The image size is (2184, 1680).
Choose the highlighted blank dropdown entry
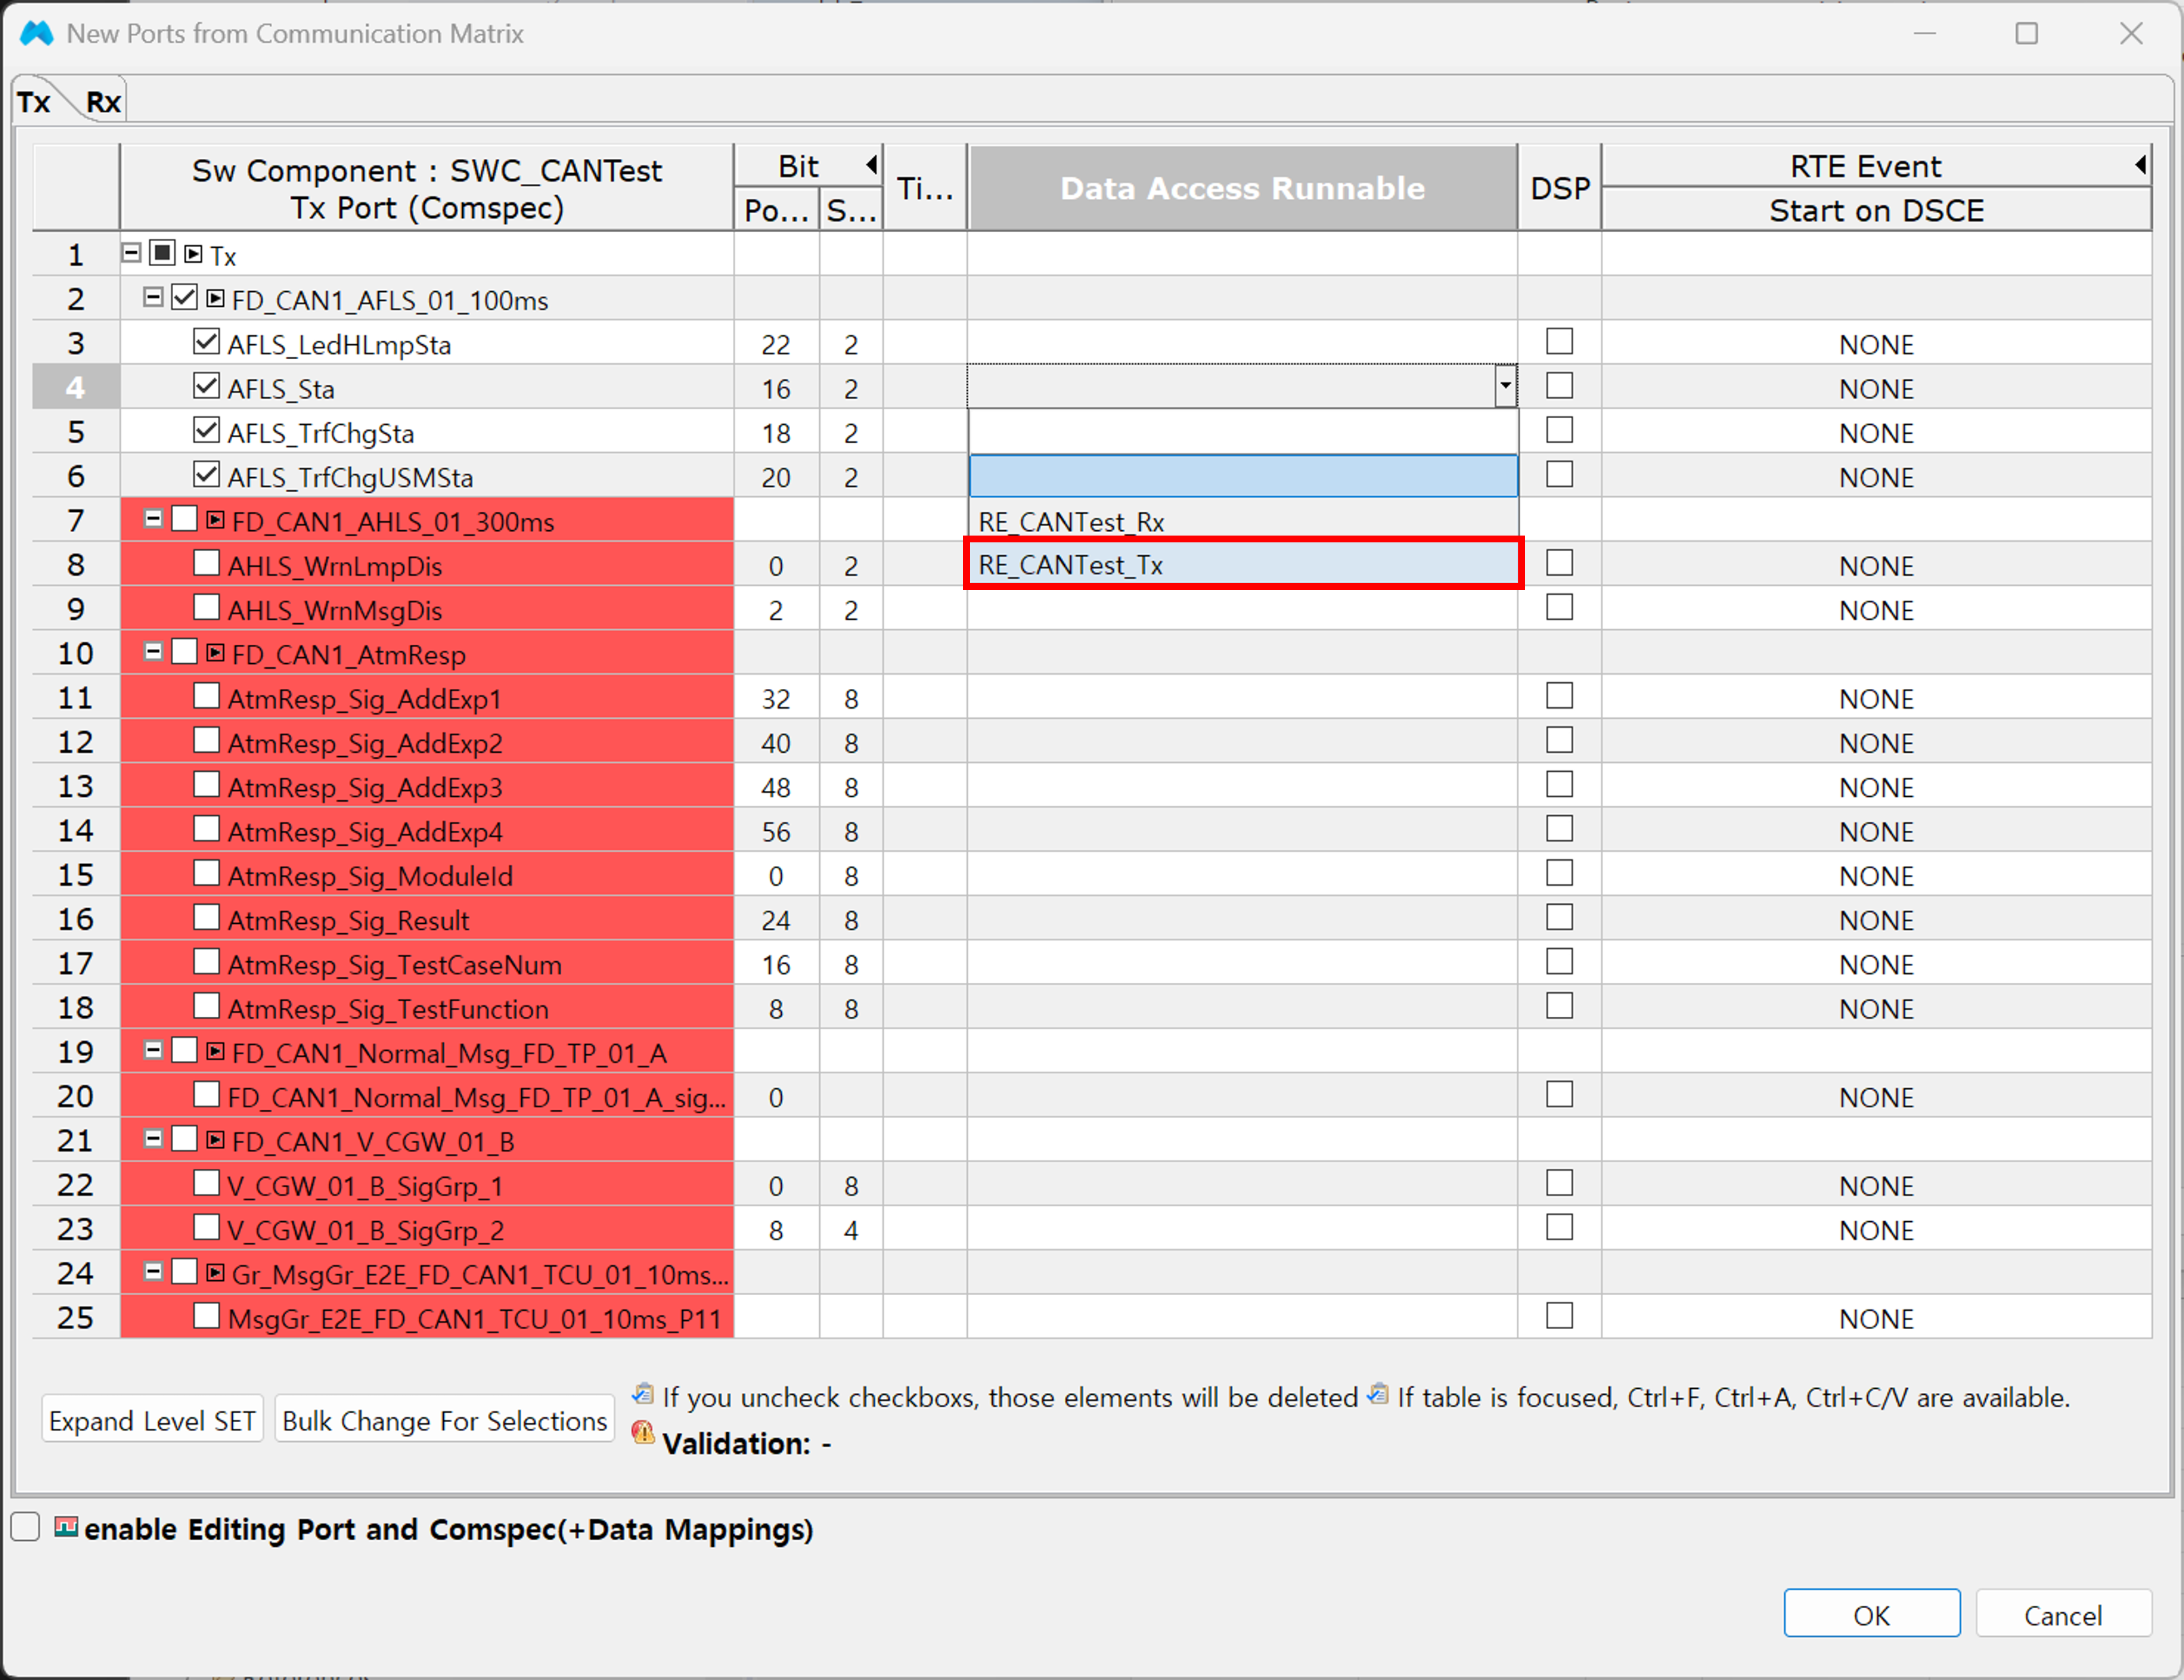(1243, 476)
